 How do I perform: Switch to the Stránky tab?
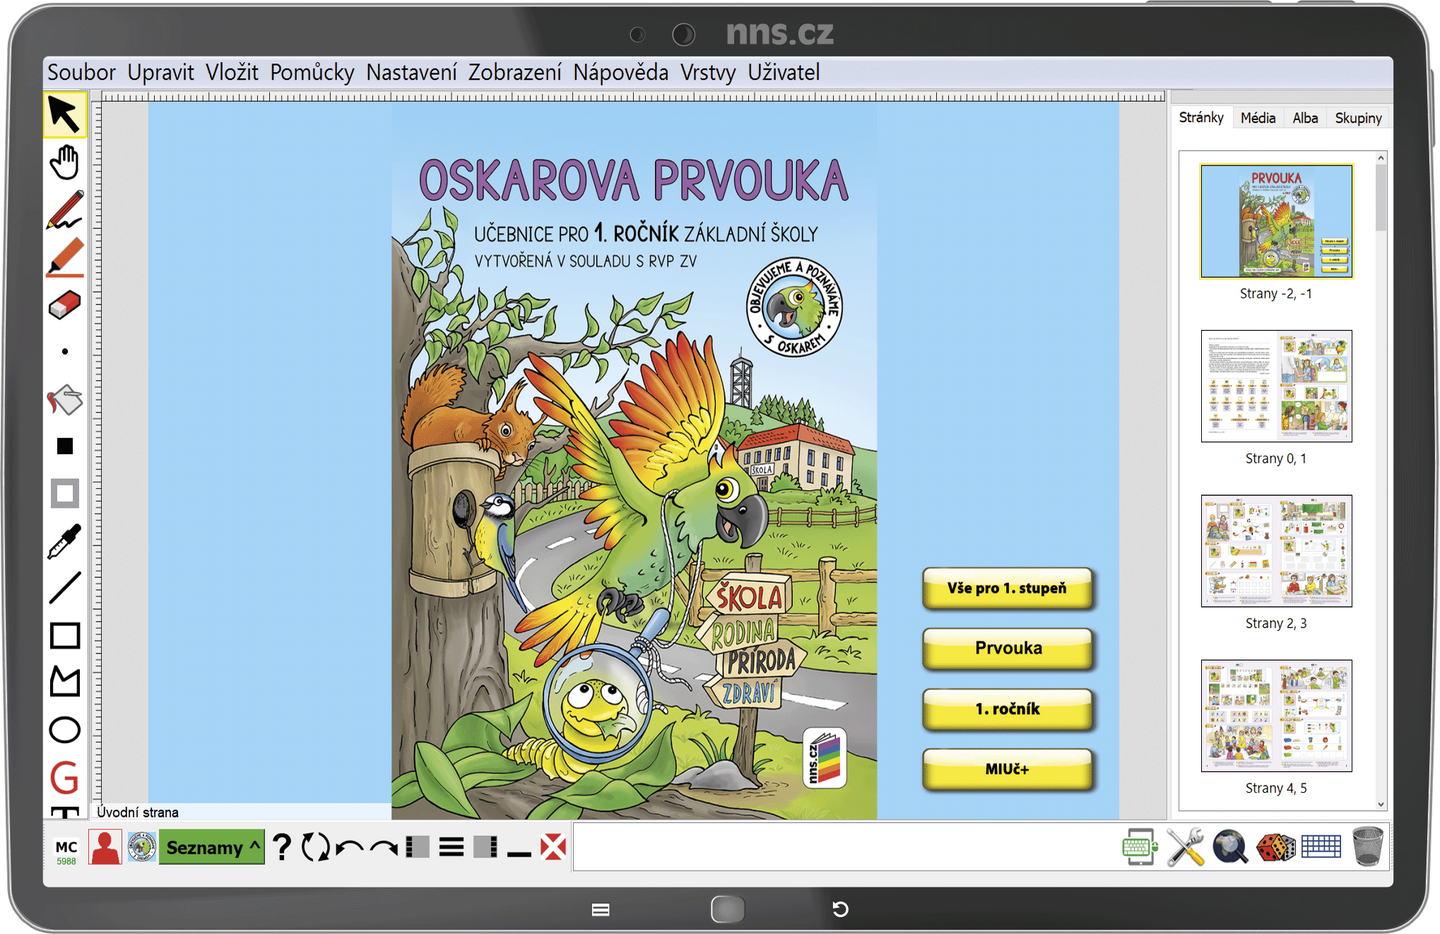tap(1201, 117)
